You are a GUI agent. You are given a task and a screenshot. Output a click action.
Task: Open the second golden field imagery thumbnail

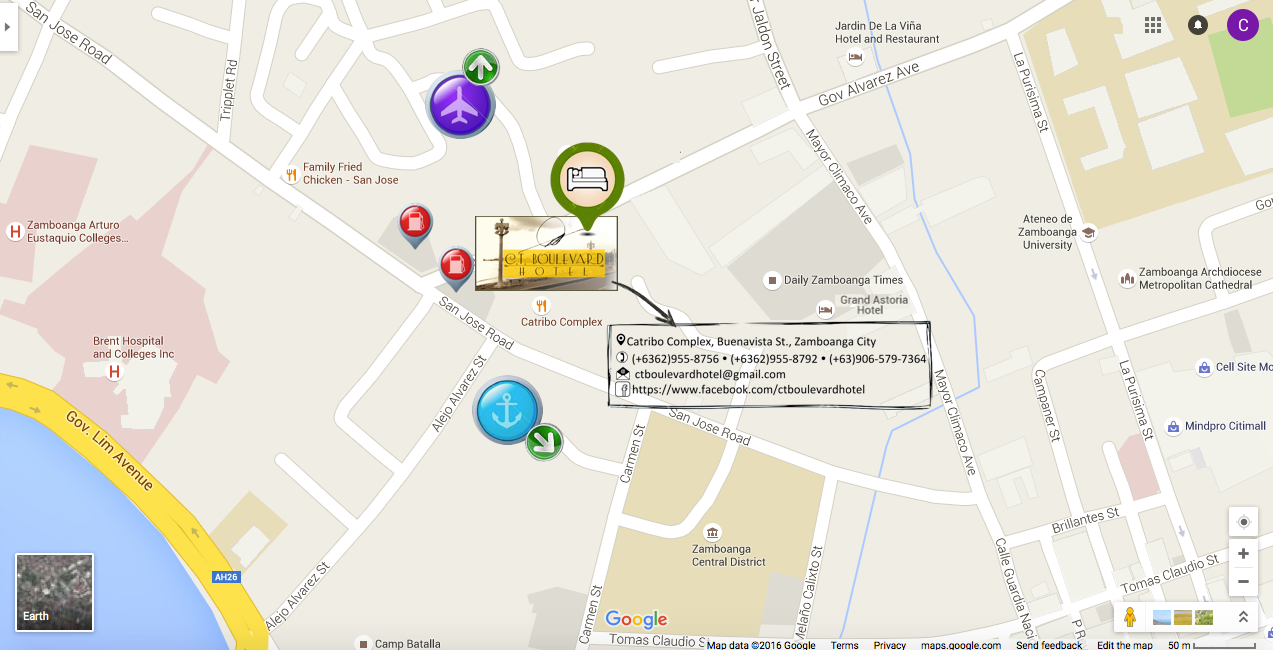pyautogui.click(x=1183, y=618)
